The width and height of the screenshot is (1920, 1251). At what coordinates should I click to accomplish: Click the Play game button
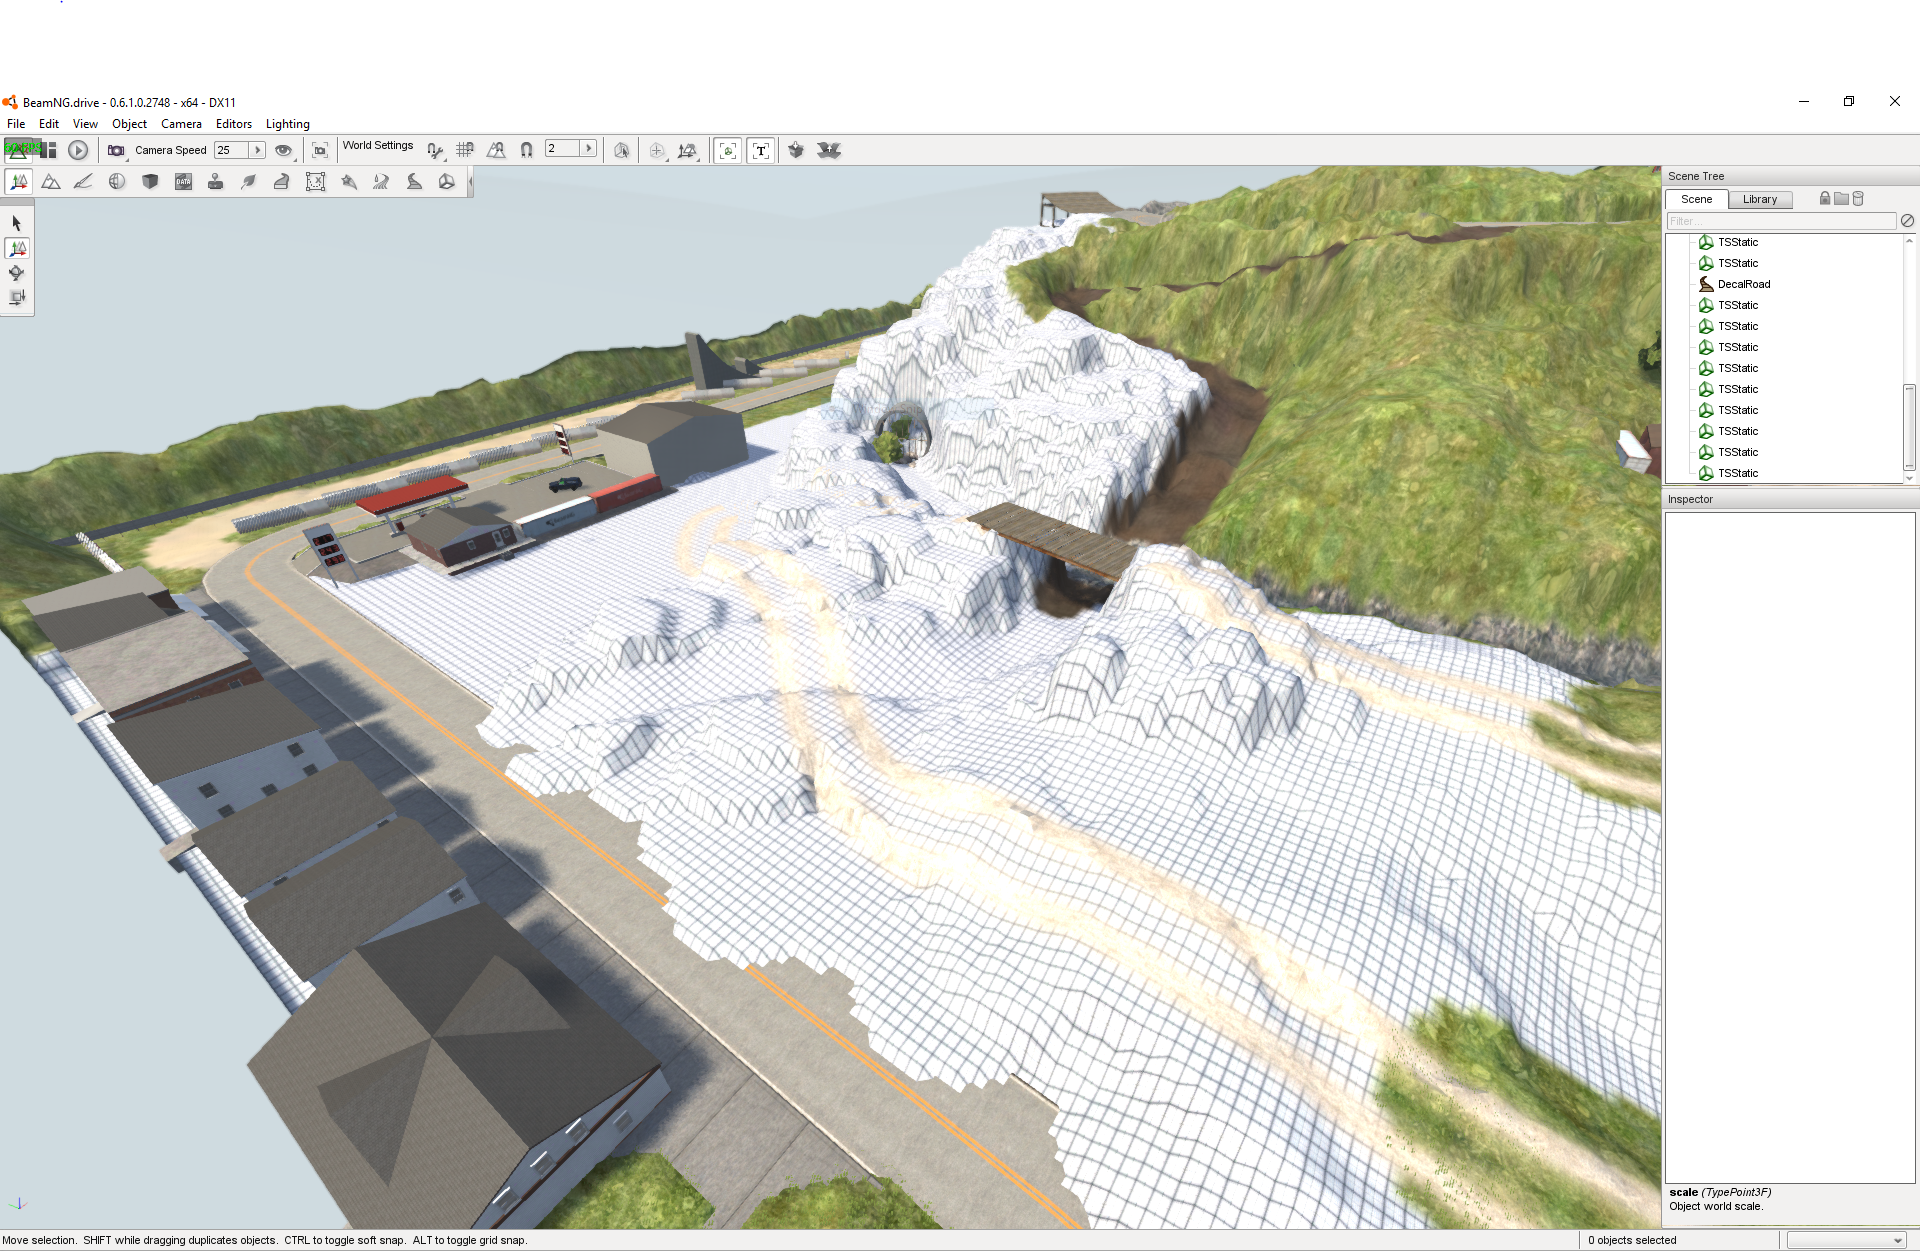(x=78, y=150)
